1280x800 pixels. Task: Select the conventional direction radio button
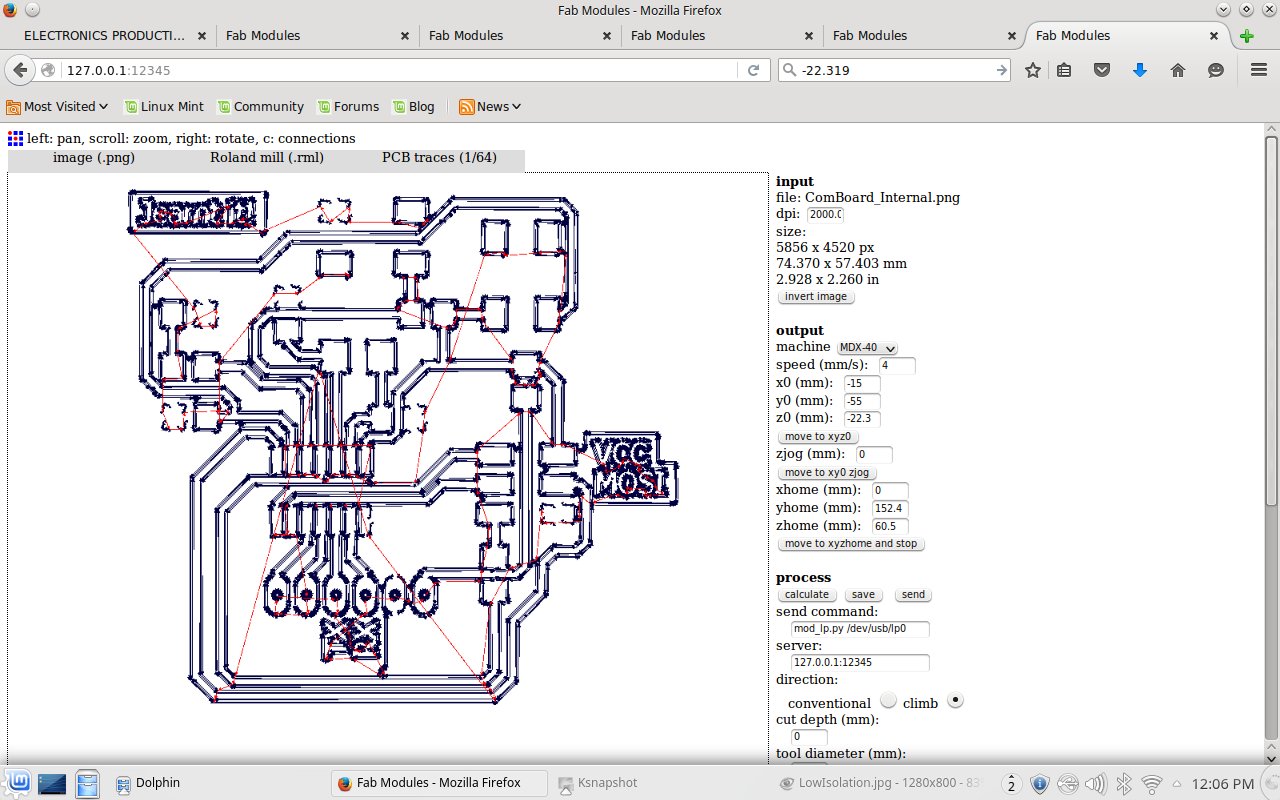point(888,700)
